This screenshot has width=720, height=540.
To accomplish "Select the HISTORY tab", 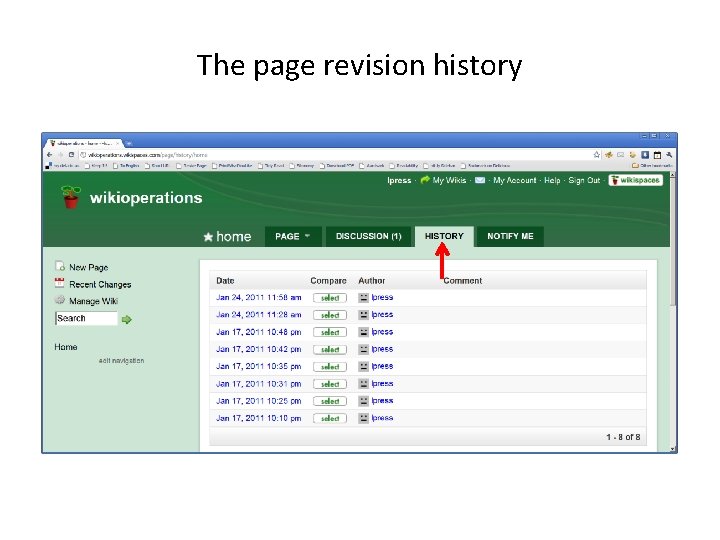I will click(x=444, y=236).
